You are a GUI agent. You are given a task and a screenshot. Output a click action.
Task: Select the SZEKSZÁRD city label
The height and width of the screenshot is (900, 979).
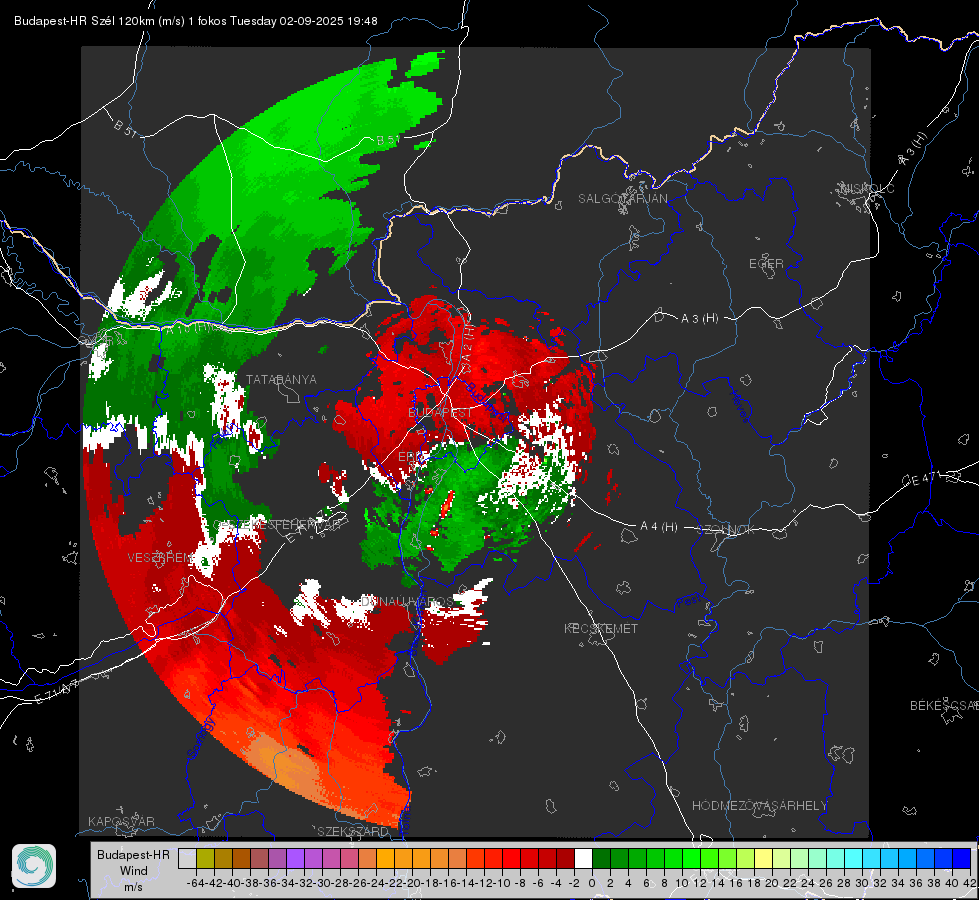[x=353, y=831]
